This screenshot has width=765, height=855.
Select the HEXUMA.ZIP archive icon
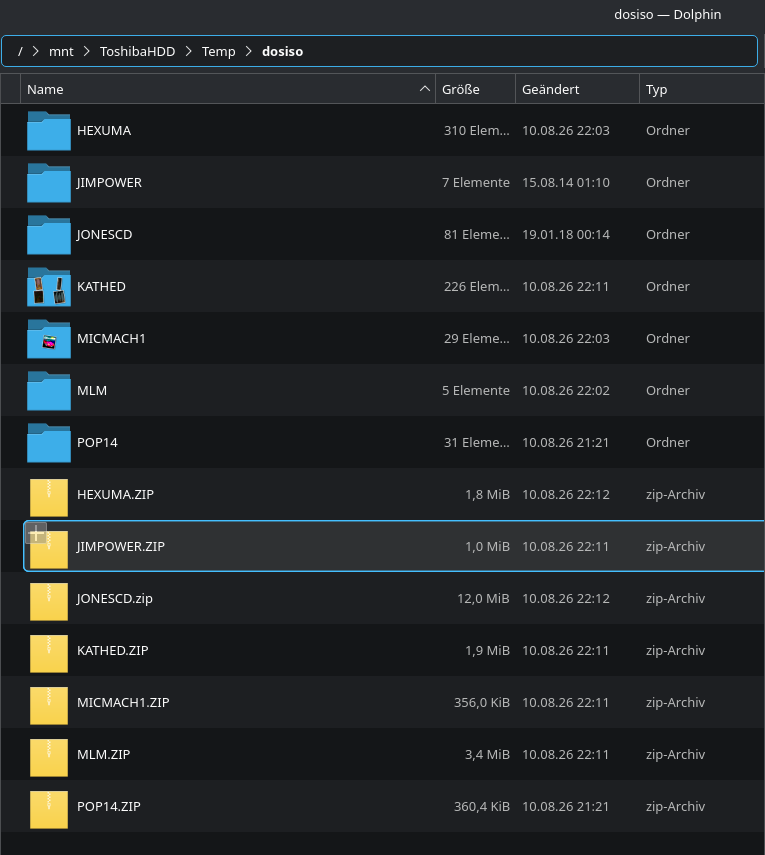click(x=49, y=497)
